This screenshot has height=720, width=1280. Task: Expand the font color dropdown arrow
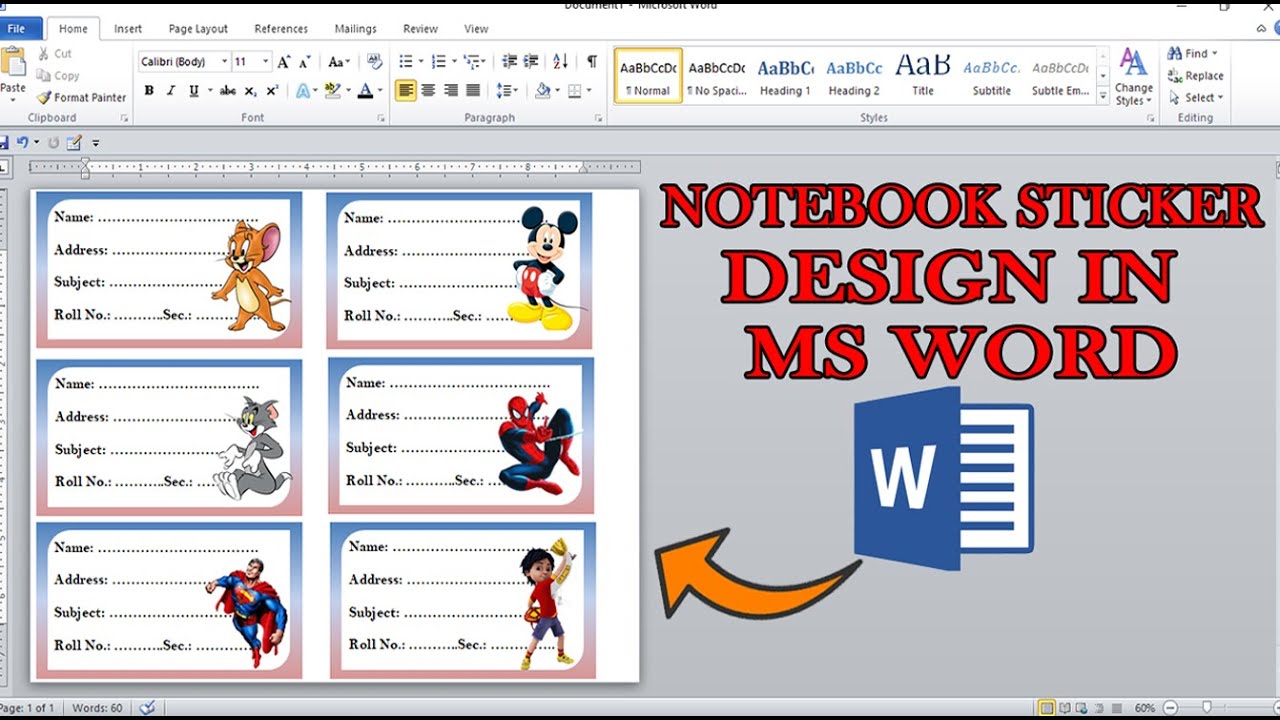tap(380, 91)
